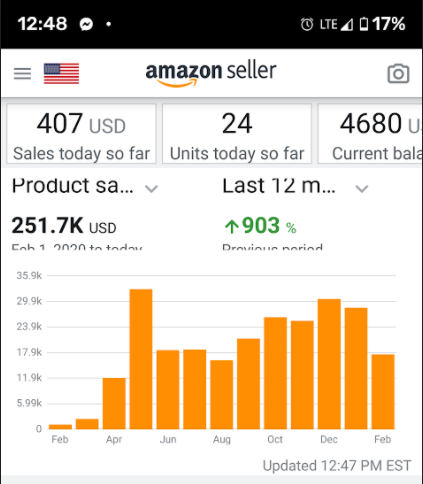Tap the 251.7K USD total sales figure

(x=64, y=226)
